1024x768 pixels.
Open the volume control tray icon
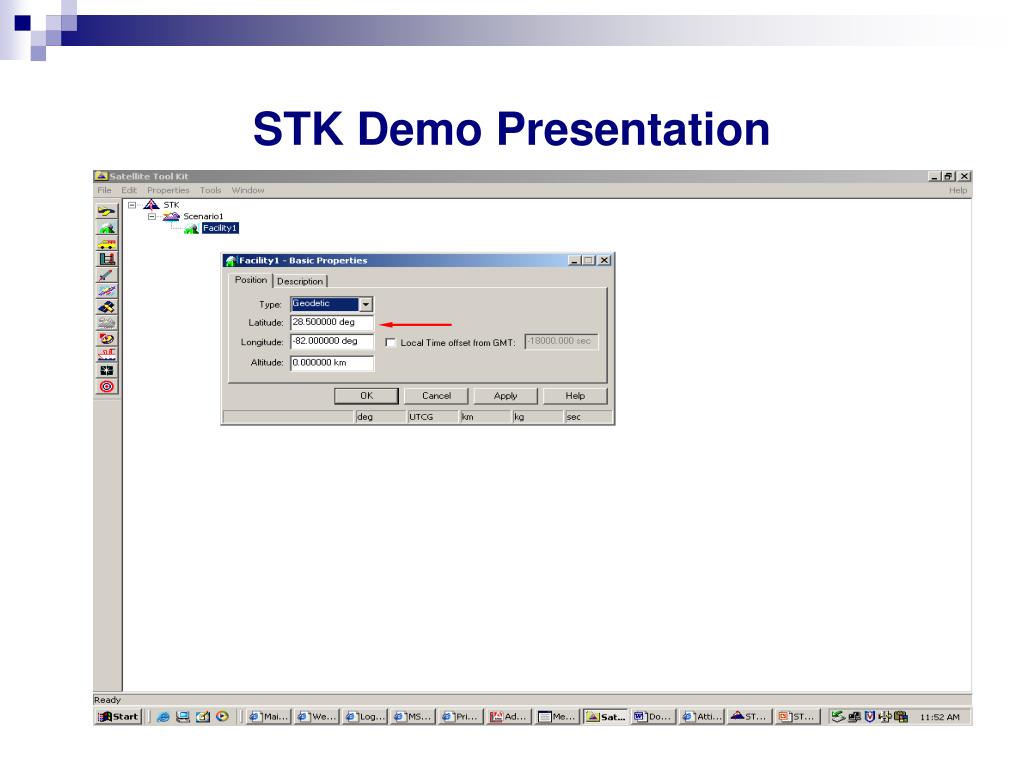pos(886,717)
